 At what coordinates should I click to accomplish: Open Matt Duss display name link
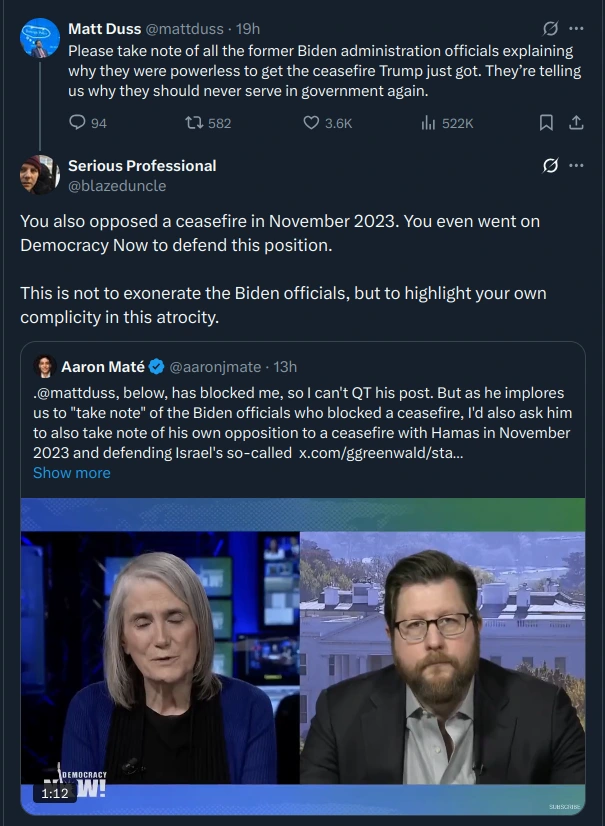(x=104, y=29)
